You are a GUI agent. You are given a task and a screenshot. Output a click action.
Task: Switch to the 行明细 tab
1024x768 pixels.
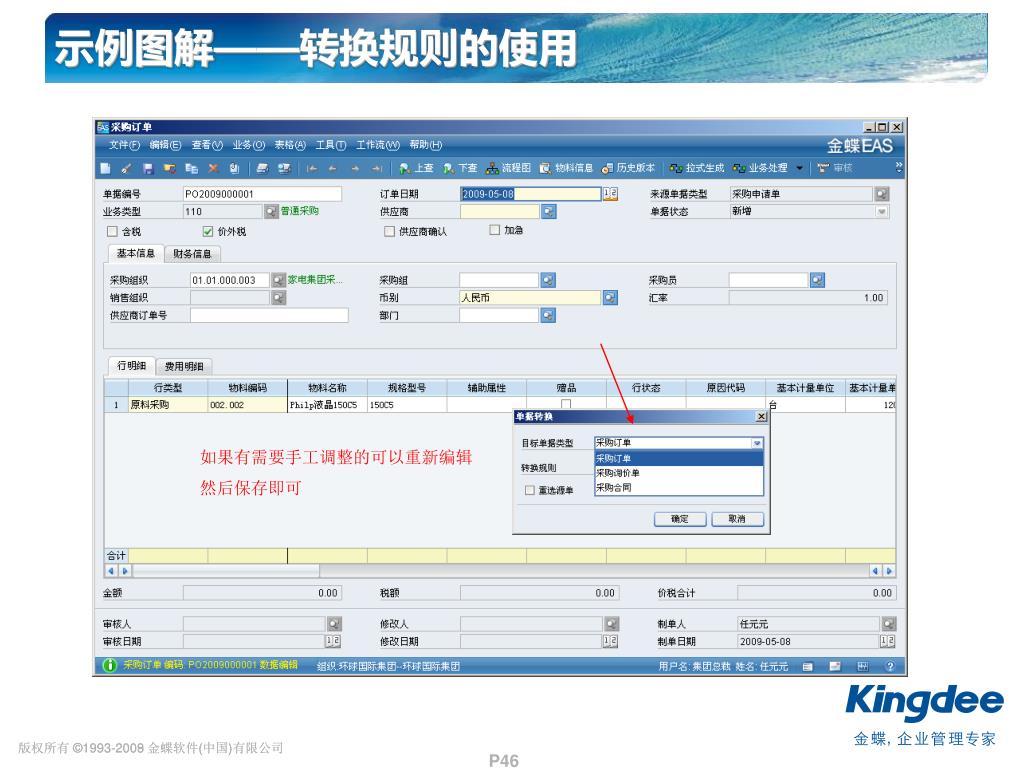click(132, 366)
